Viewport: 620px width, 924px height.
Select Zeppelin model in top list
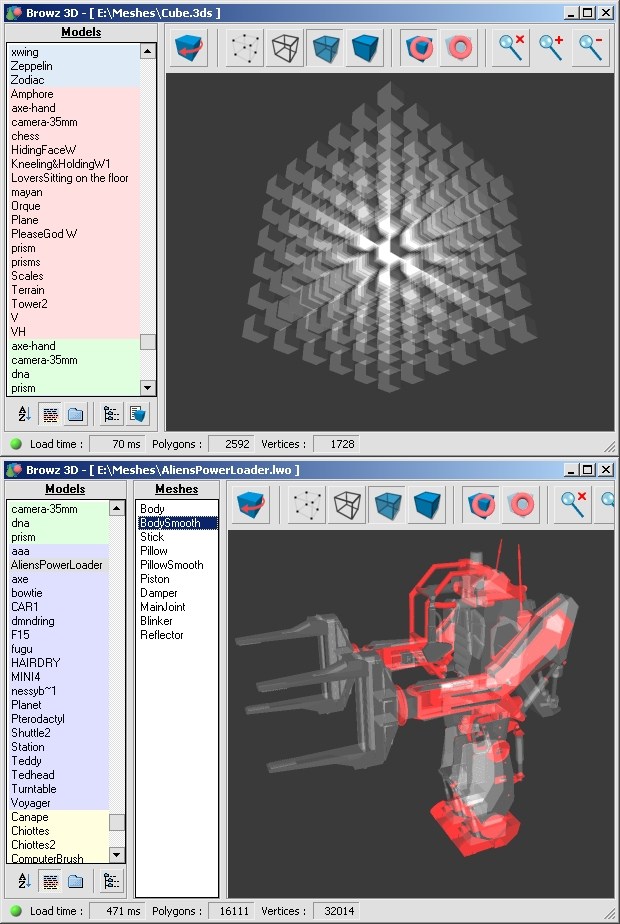pyautogui.click(x=74, y=66)
